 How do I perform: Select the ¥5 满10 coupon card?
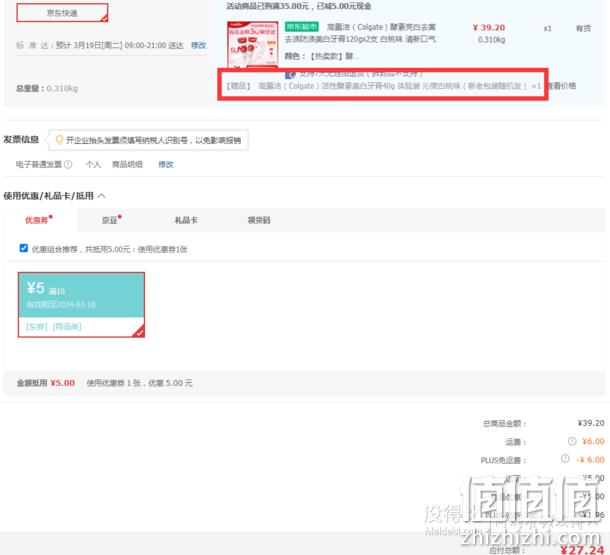[81, 305]
